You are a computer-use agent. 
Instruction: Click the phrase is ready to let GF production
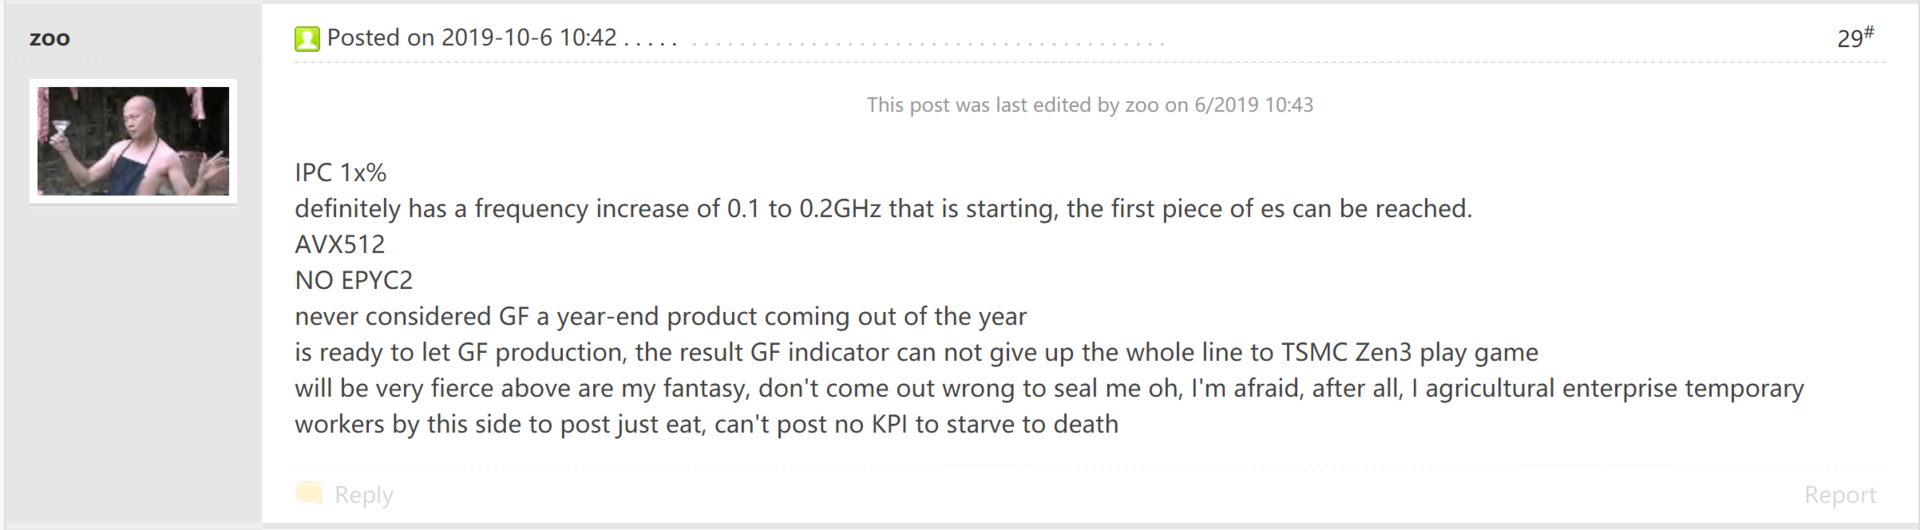click(459, 352)
